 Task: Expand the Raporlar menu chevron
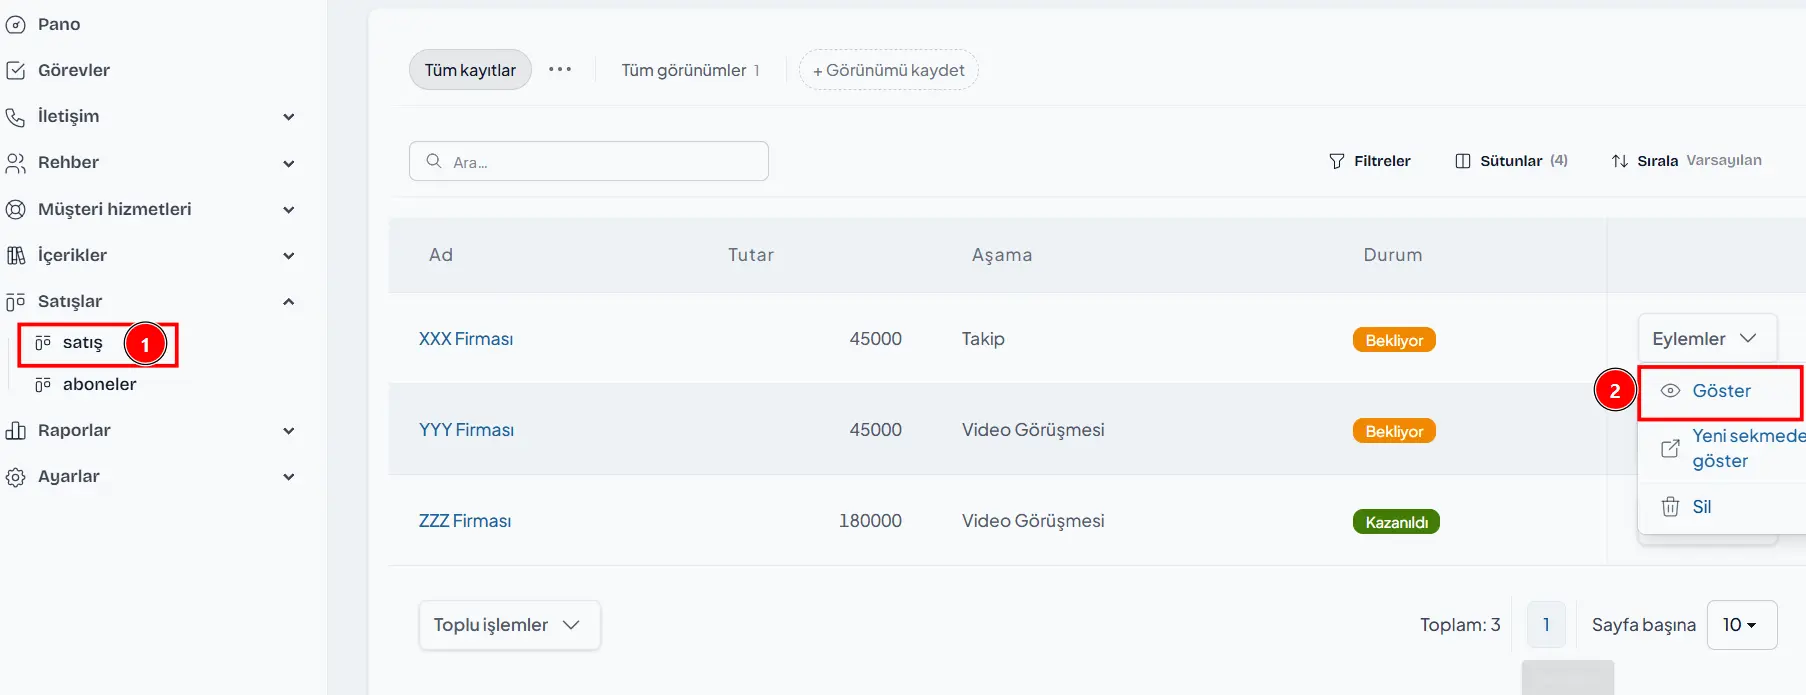[x=289, y=431]
